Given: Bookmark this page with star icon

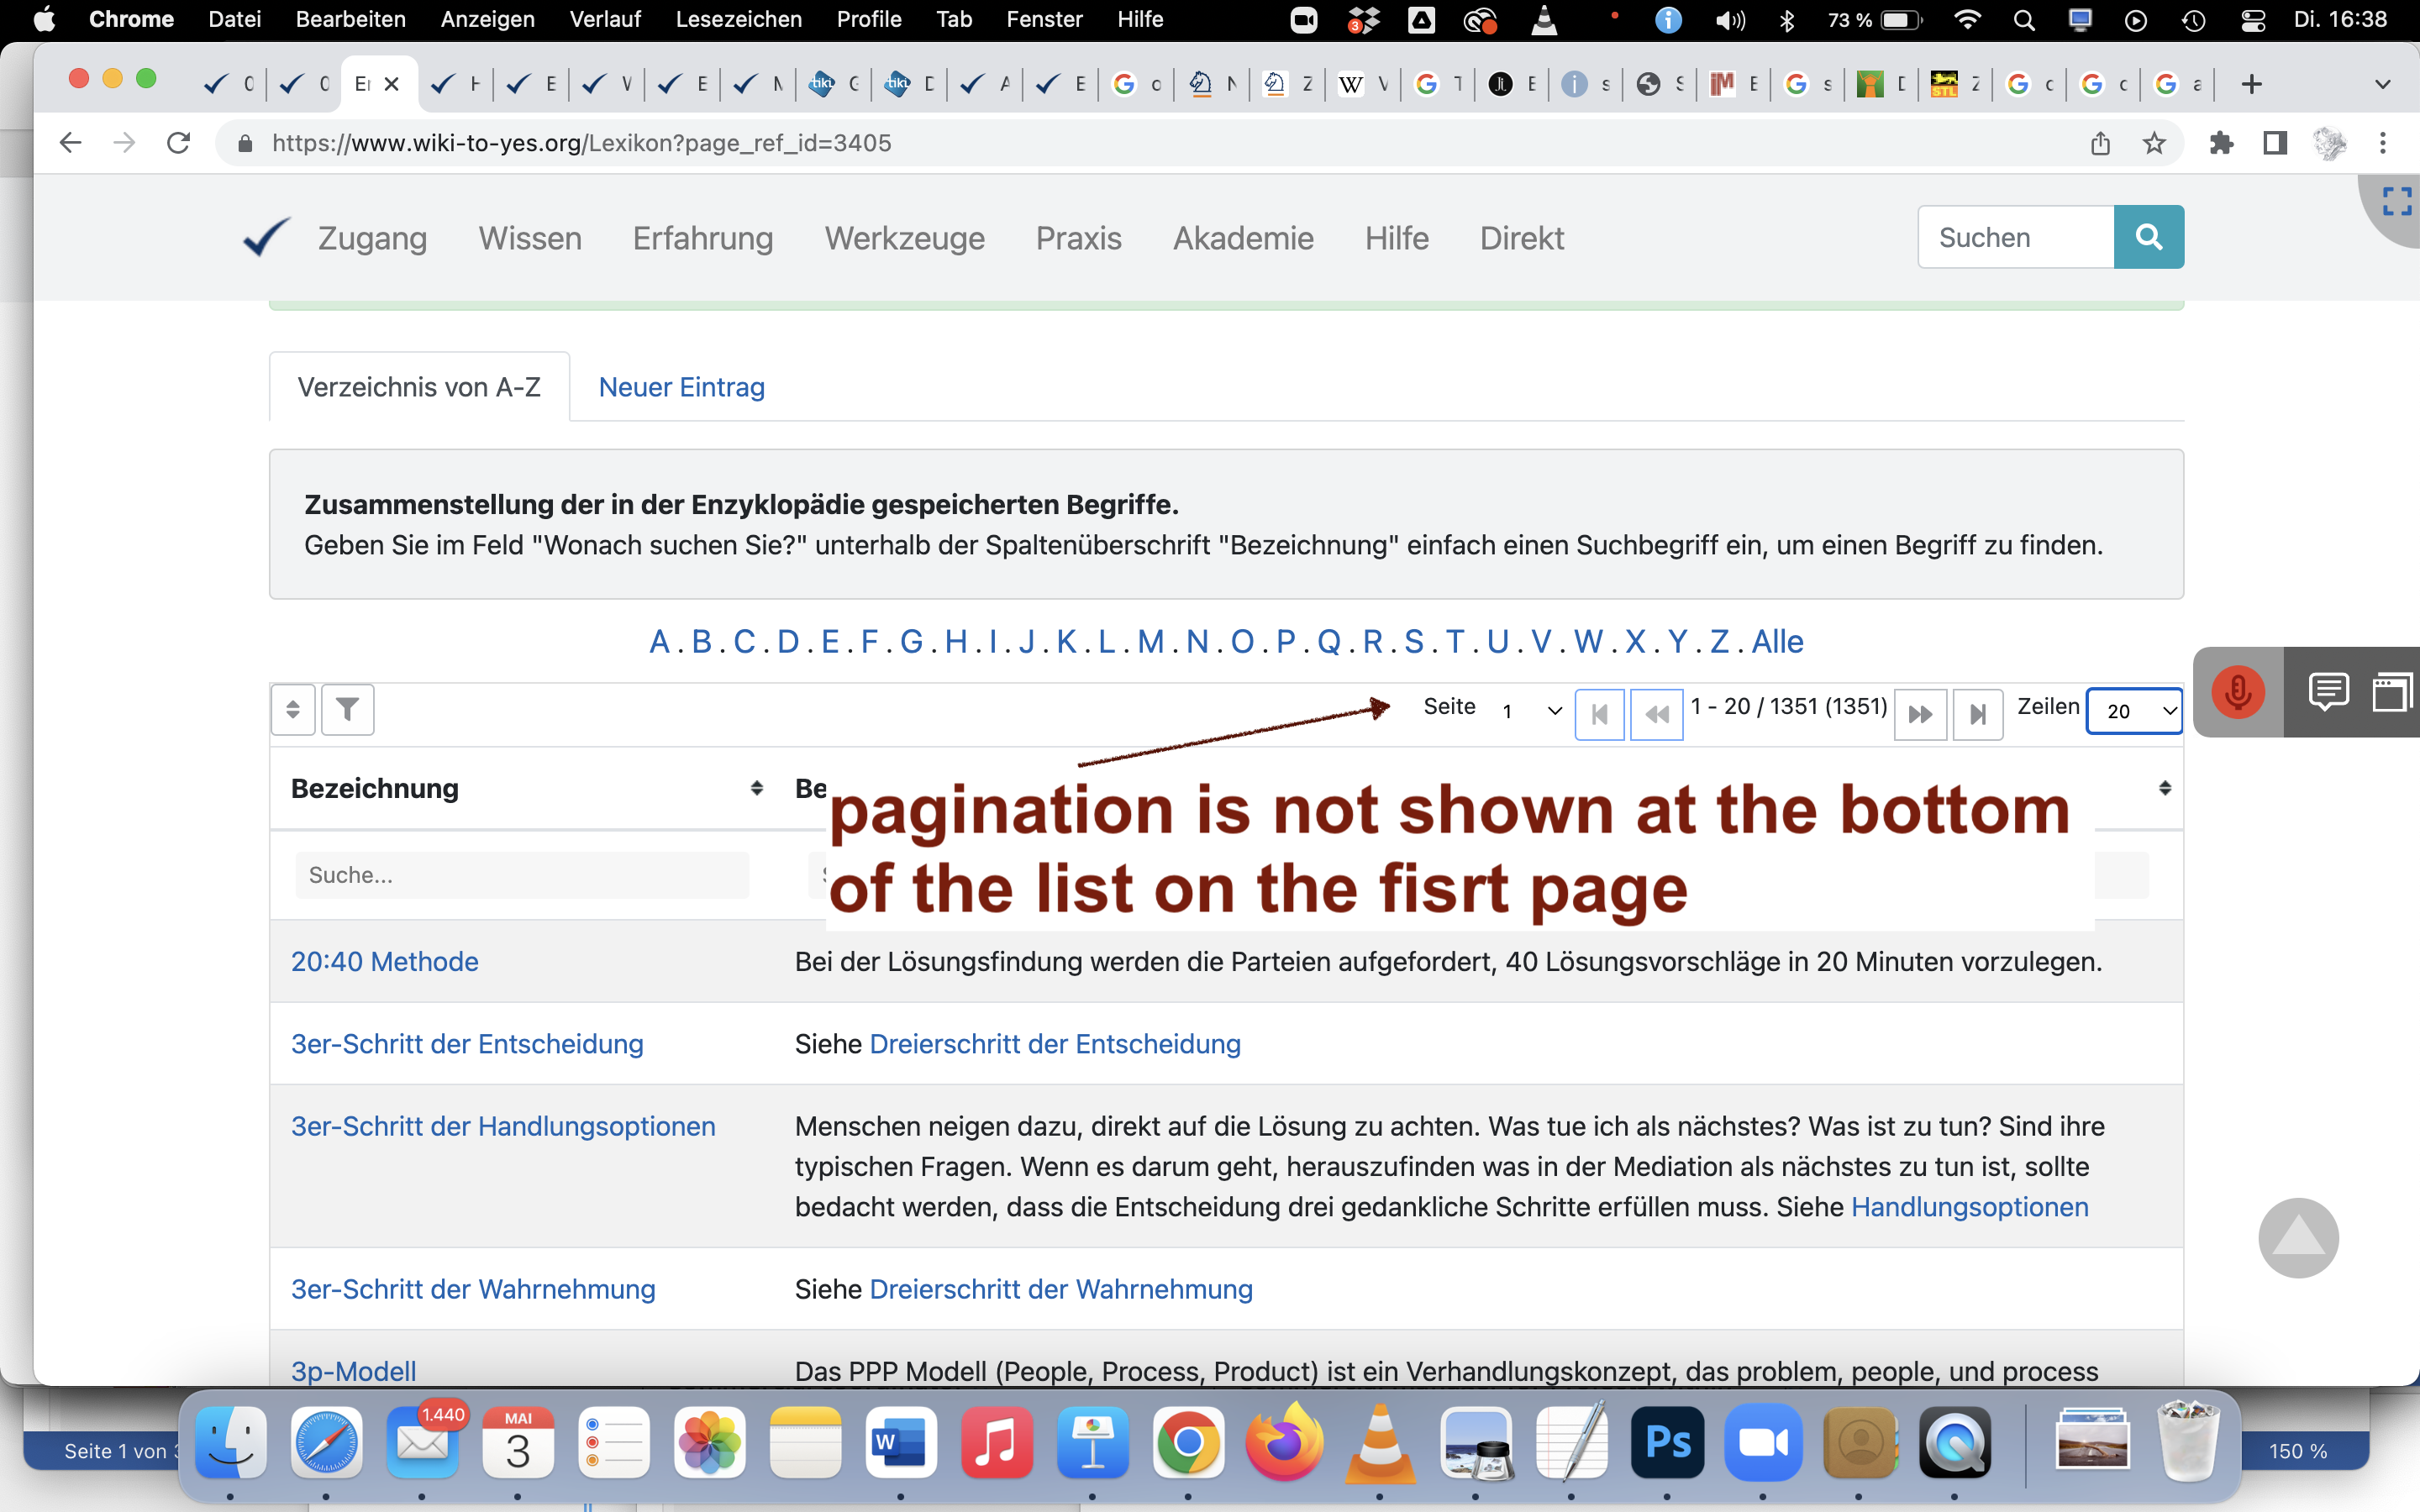Looking at the screenshot, I should pos(2154,143).
